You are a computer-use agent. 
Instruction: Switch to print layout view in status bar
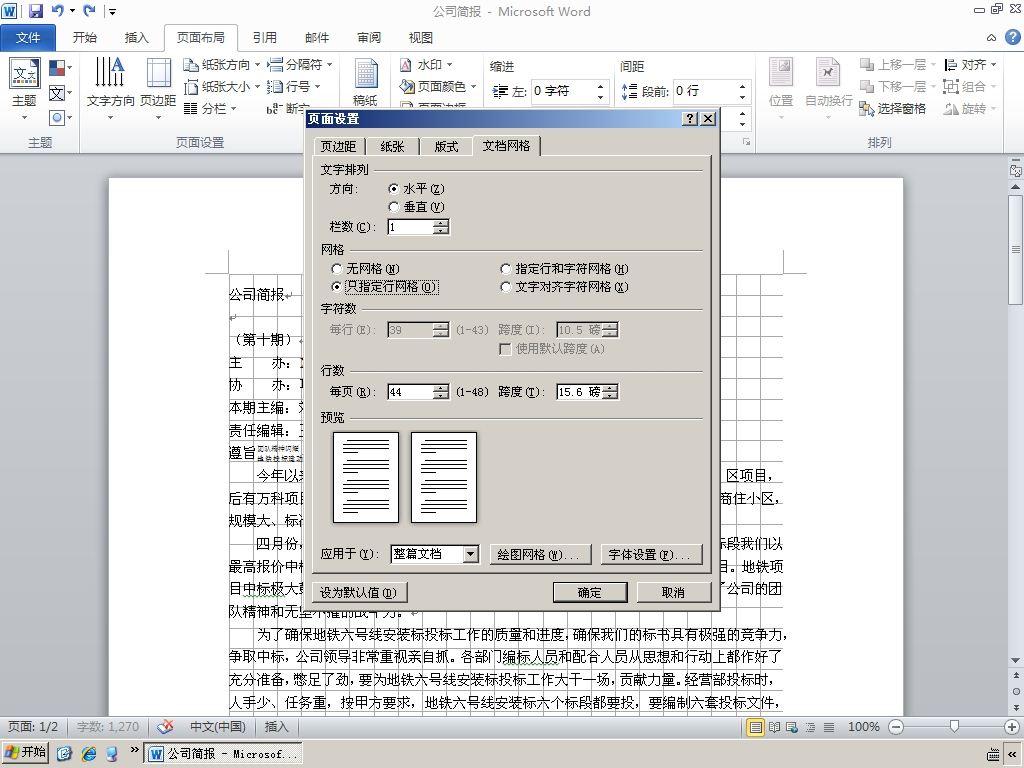[x=756, y=727]
